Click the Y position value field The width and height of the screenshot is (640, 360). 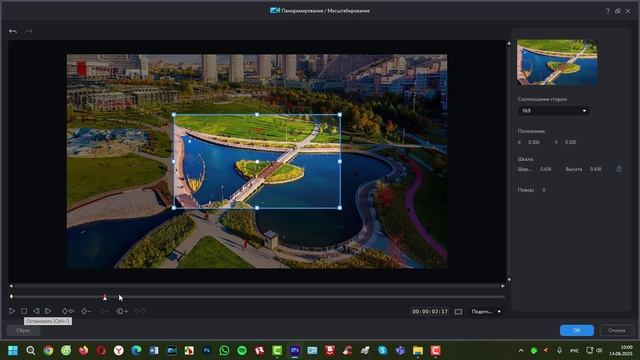coord(571,142)
